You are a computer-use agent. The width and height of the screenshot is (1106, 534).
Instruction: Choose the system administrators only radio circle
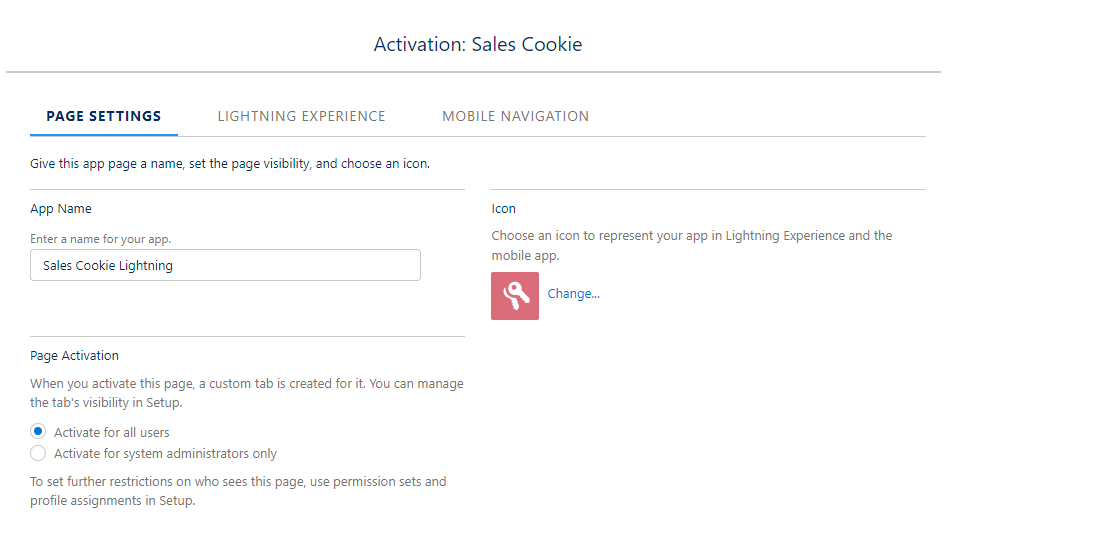pos(38,453)
